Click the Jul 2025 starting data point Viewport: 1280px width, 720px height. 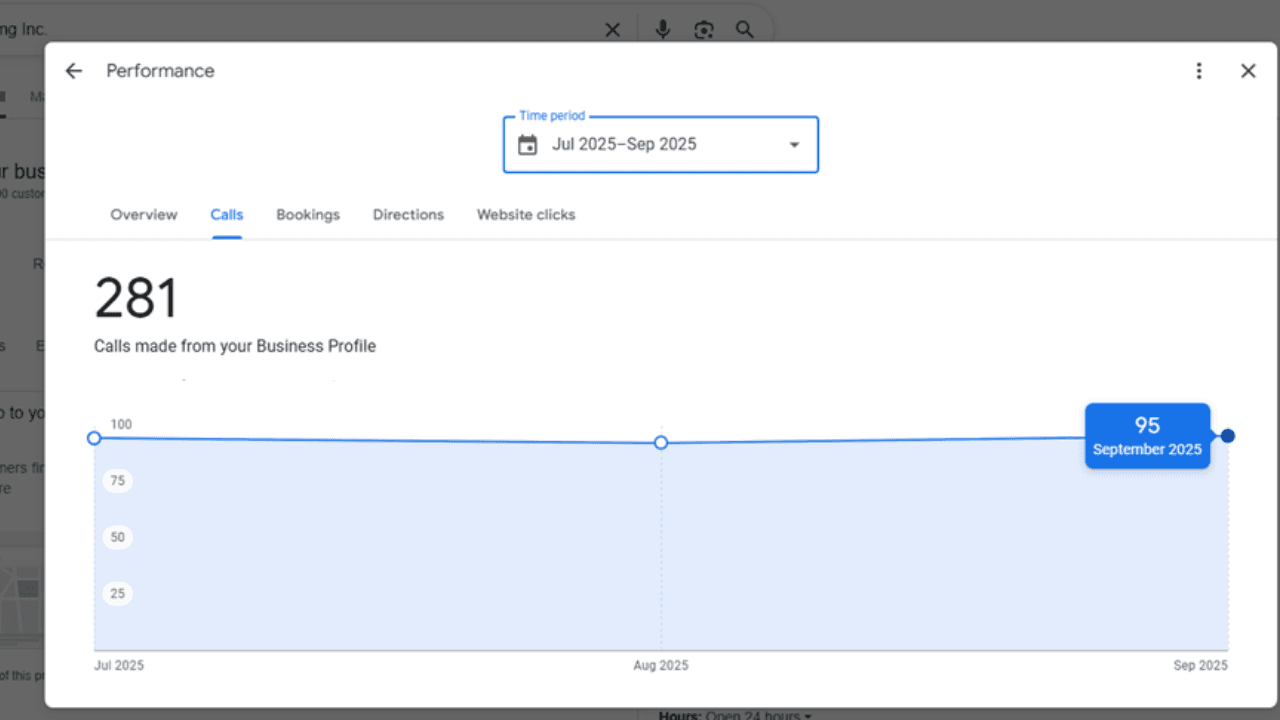point(94,438)
